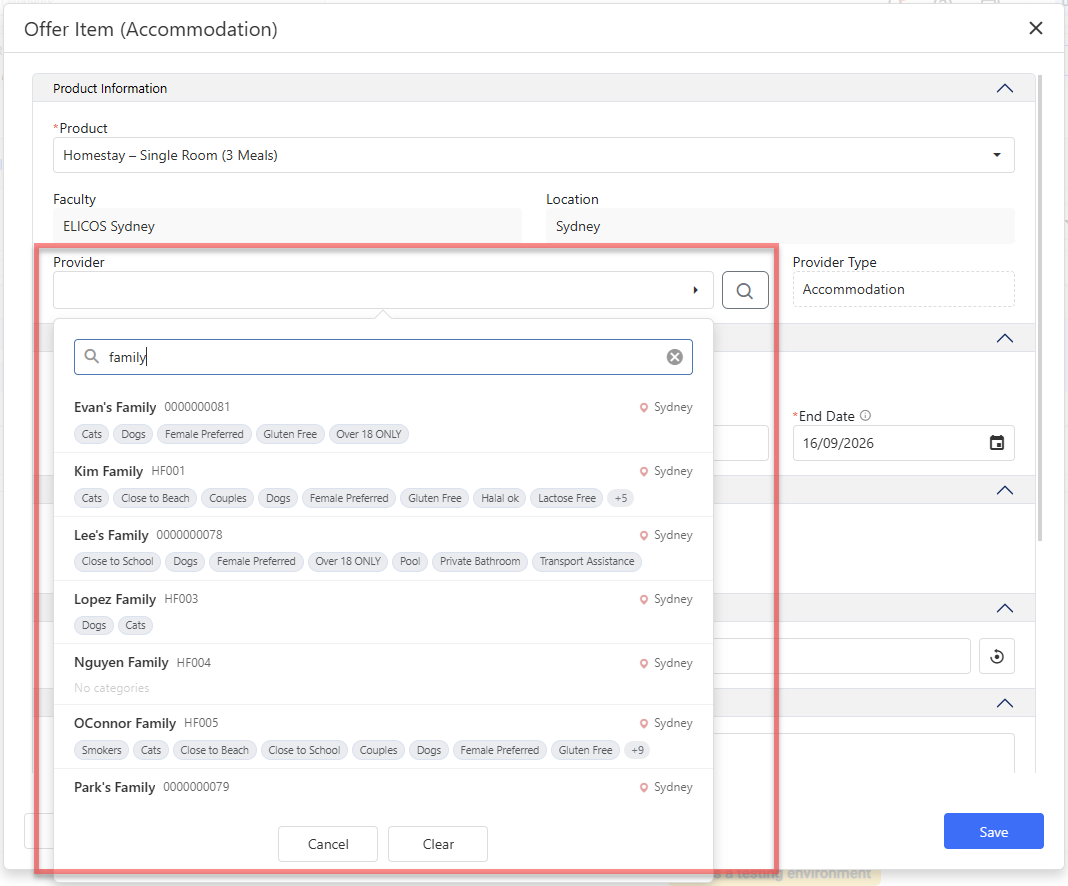Collapse the Product Information section
Image resolution: width=1068 pixels, height=886 pixels.
pyautogui.click(x=1005, y=89)
